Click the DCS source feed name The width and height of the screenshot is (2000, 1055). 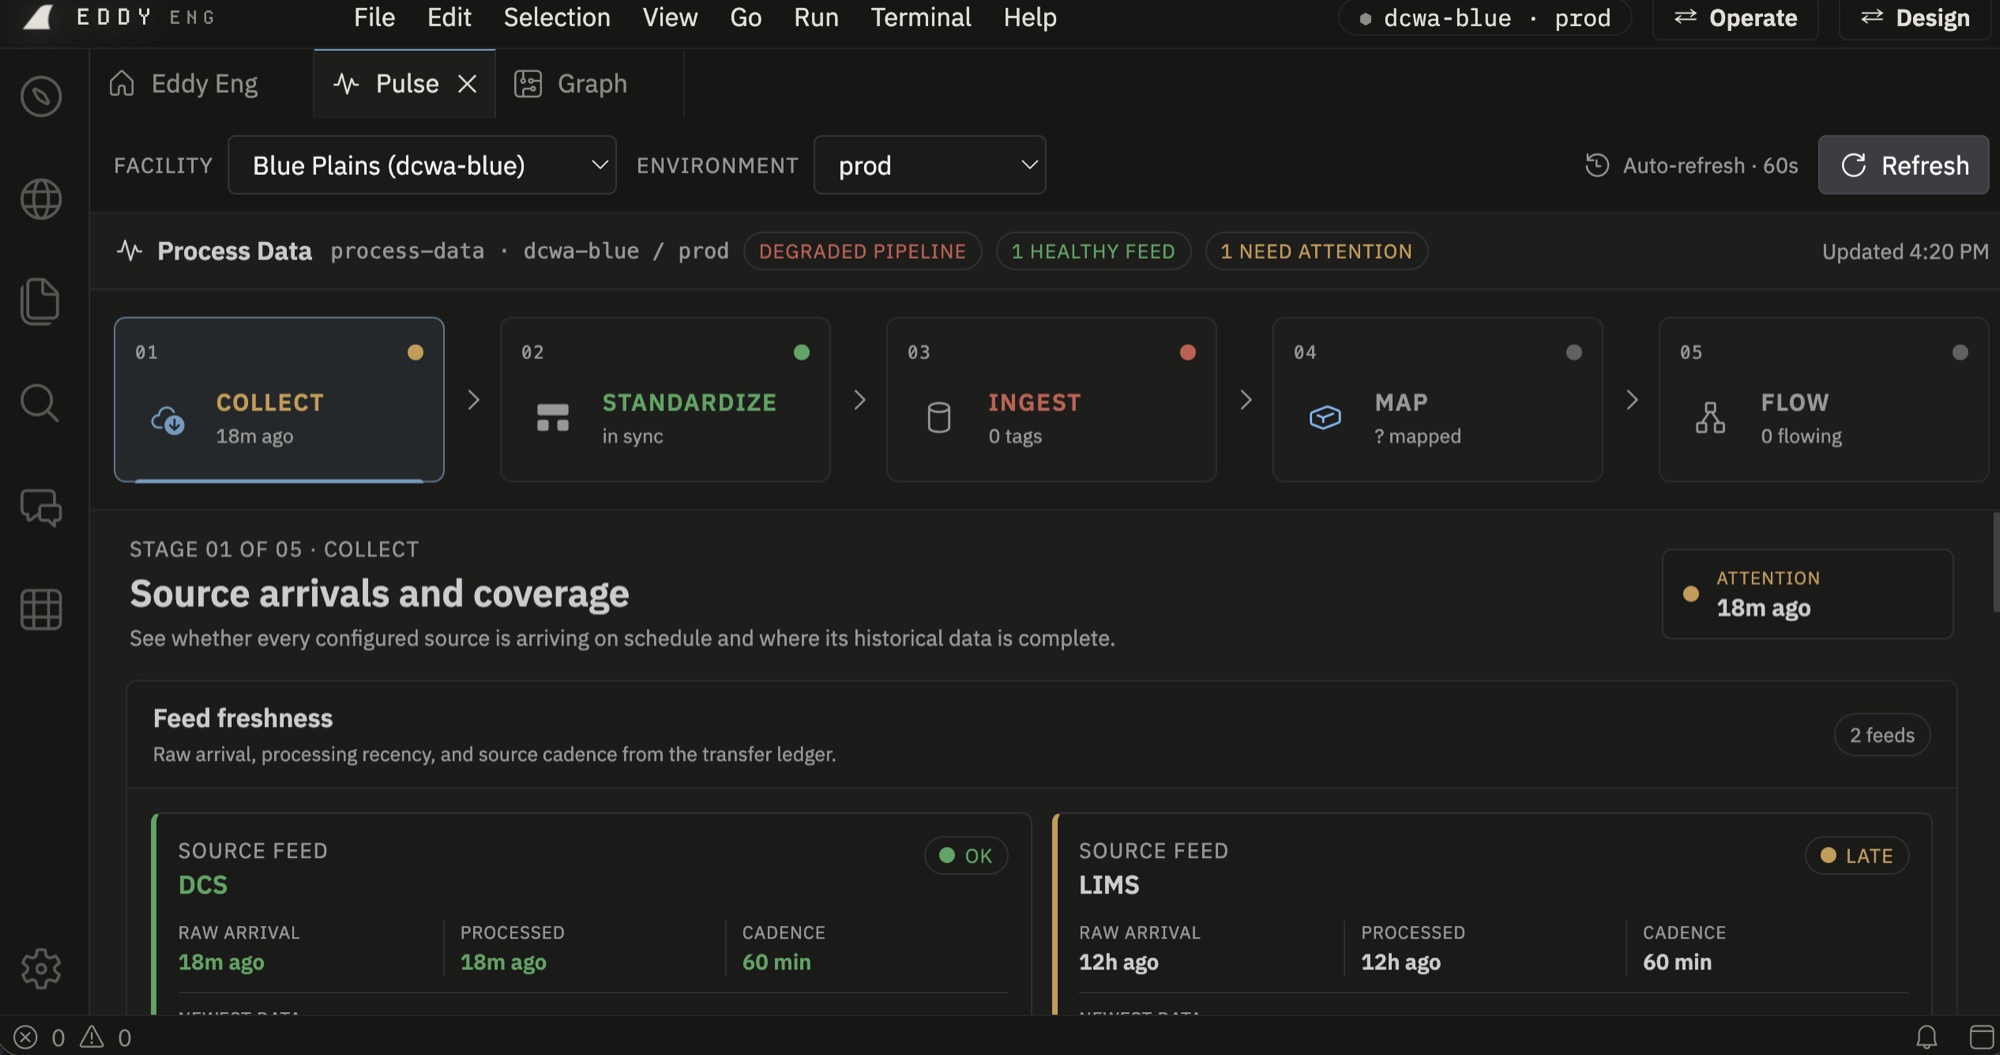point(203,885)
